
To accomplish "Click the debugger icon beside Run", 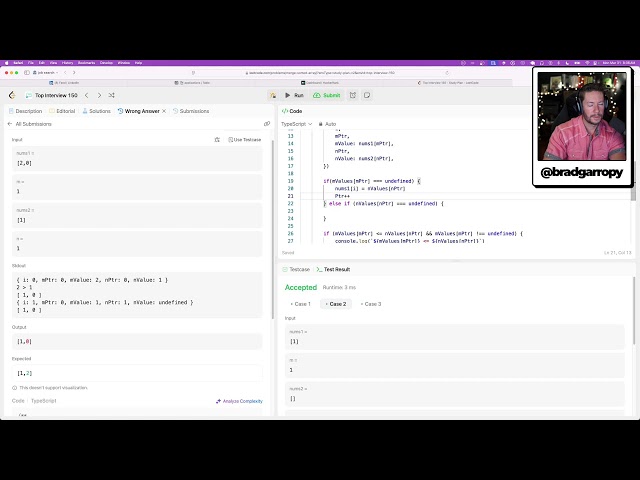I will 273,95.
